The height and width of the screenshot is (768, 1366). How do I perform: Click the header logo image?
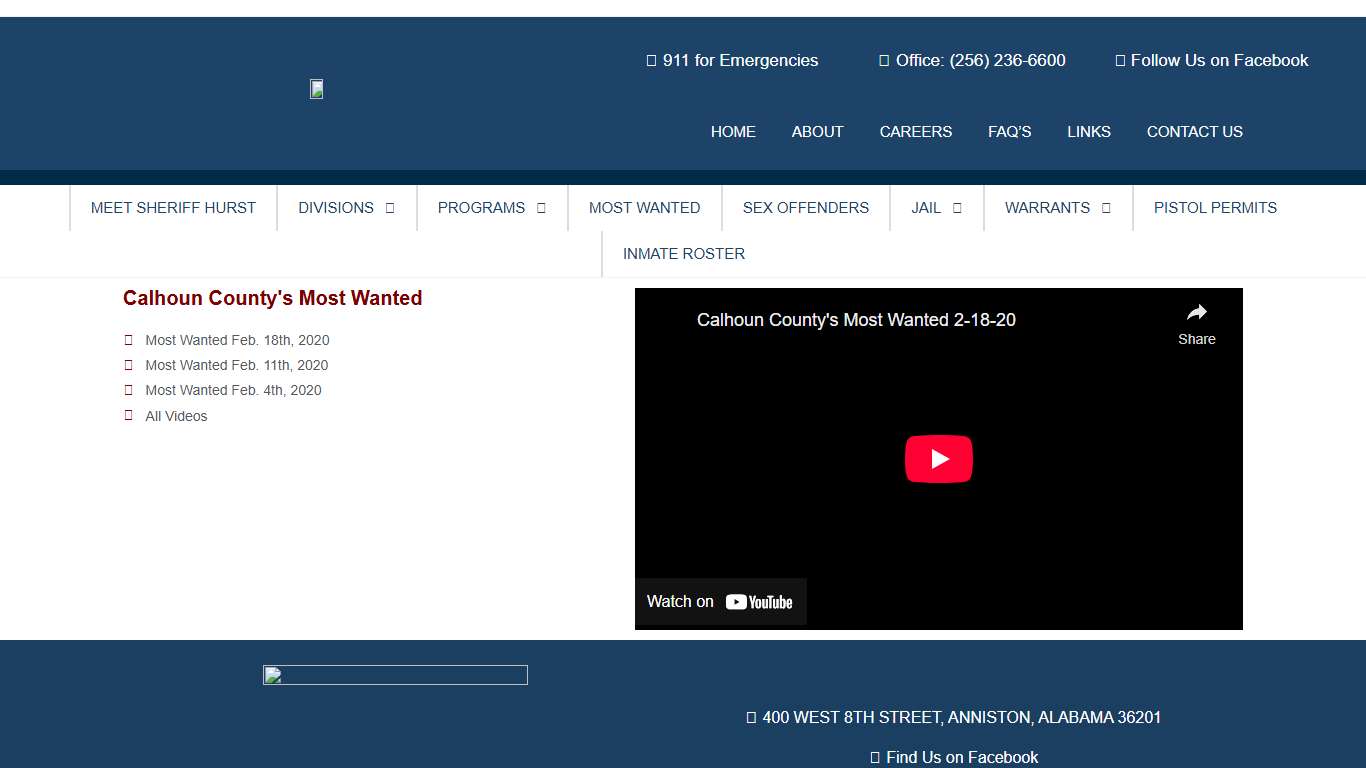[x=316, y=89]
